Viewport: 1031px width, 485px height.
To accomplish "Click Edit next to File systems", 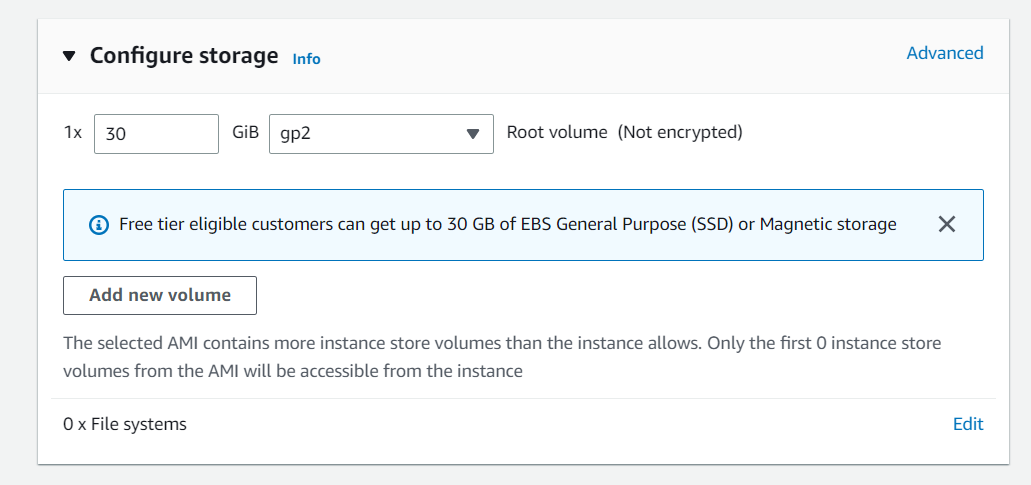I will point(967,424).
